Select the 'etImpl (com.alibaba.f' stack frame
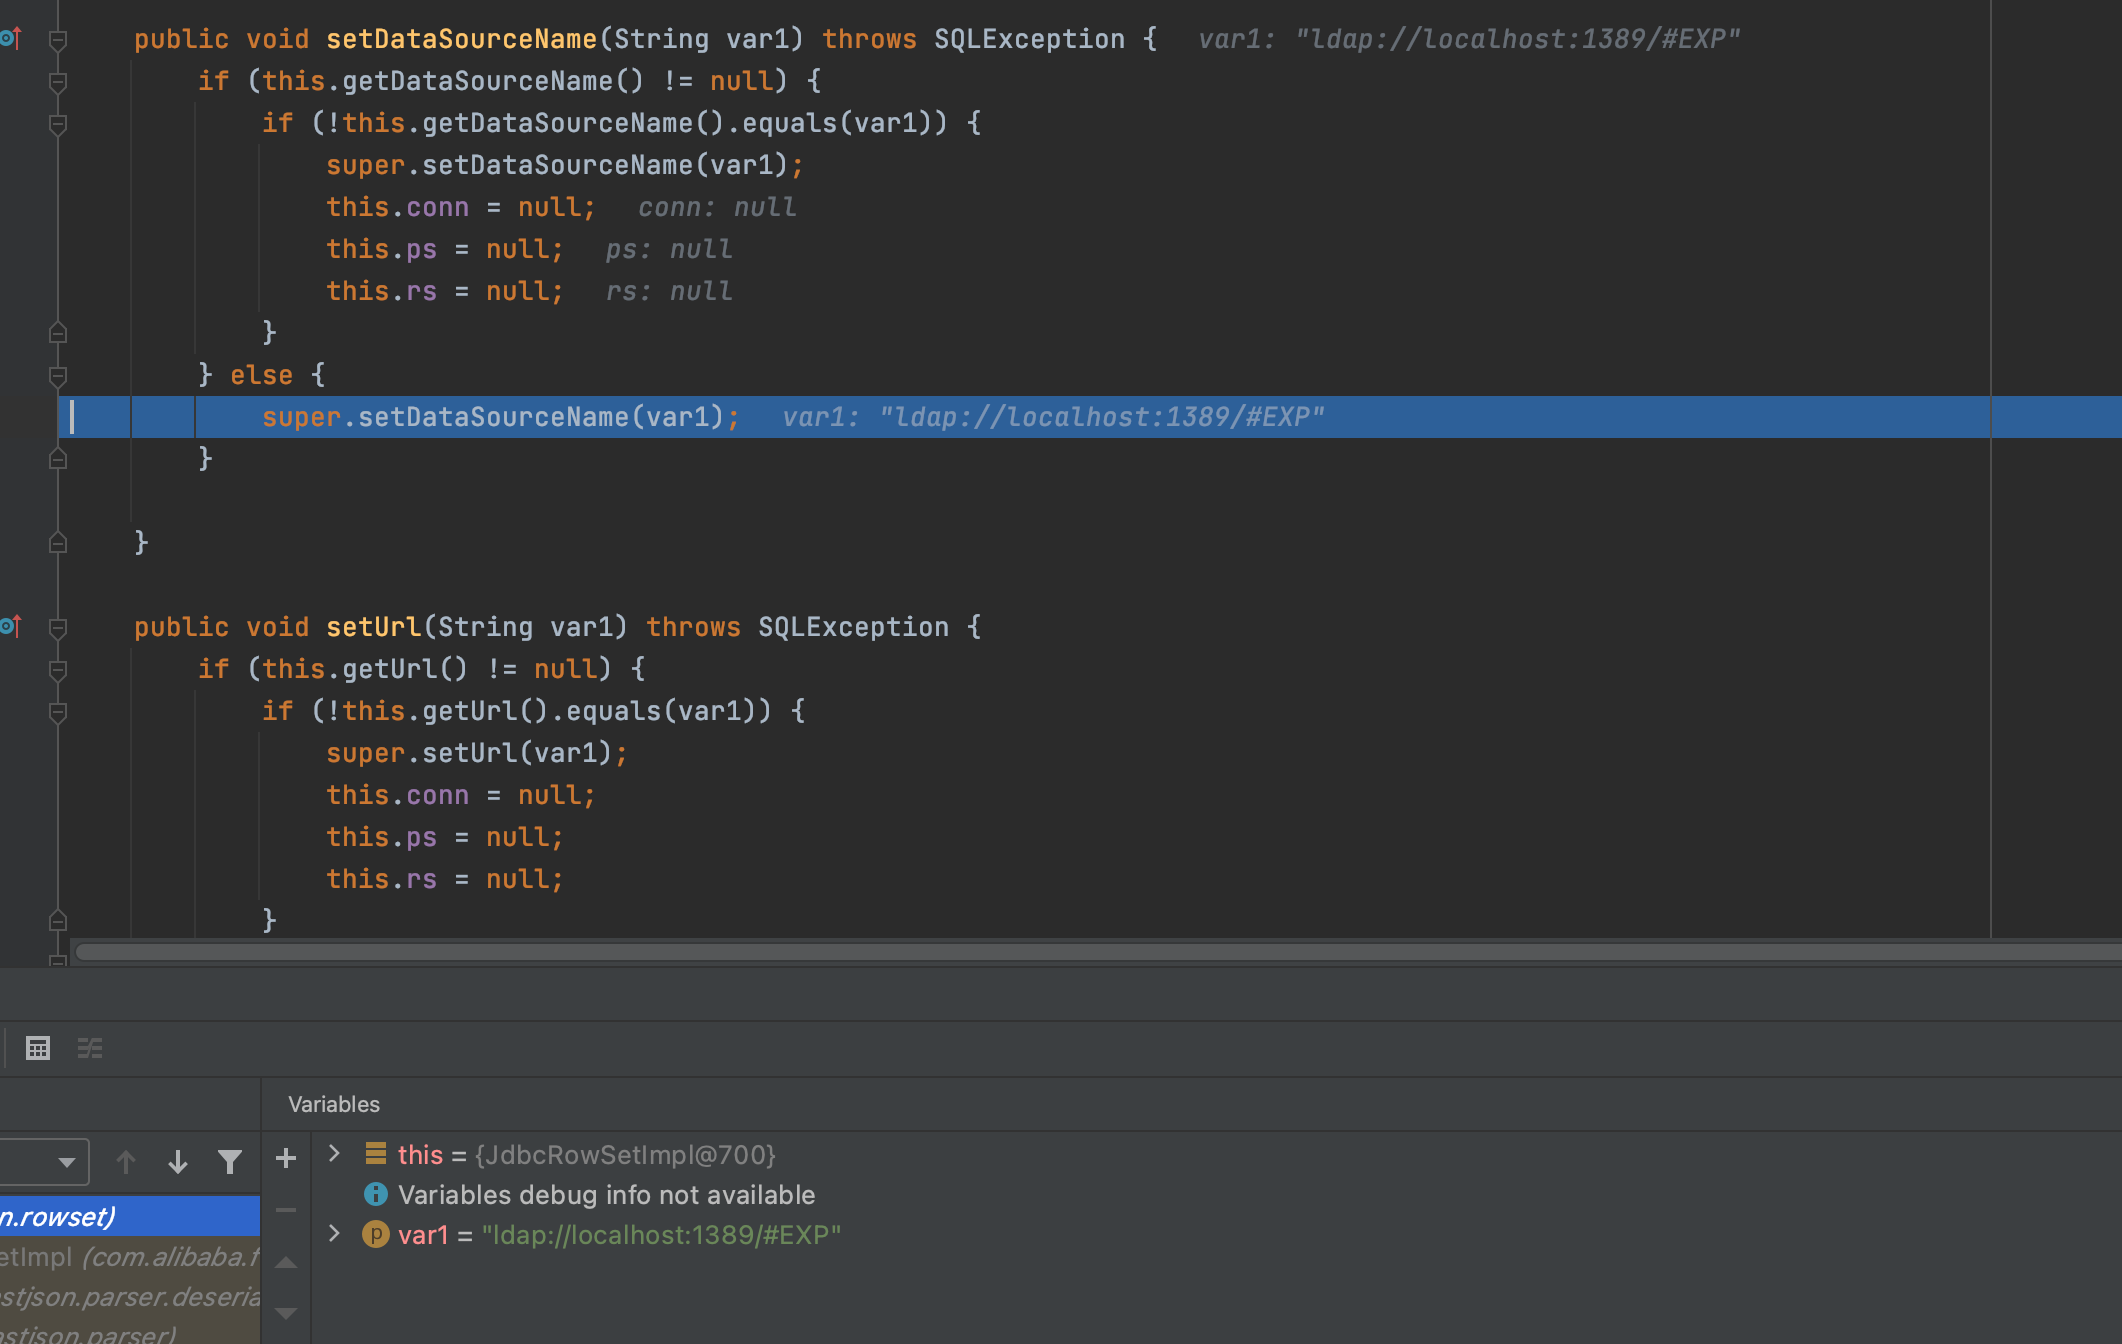The width and height of the screenshot is (2122, 1344). coord(130,1256)
